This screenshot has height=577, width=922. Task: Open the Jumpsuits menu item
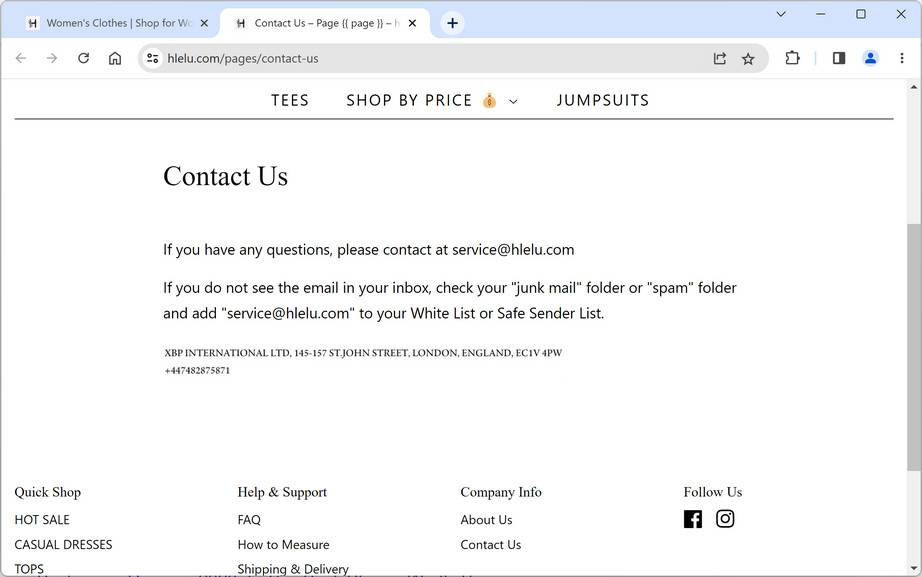tap(603, 100)
